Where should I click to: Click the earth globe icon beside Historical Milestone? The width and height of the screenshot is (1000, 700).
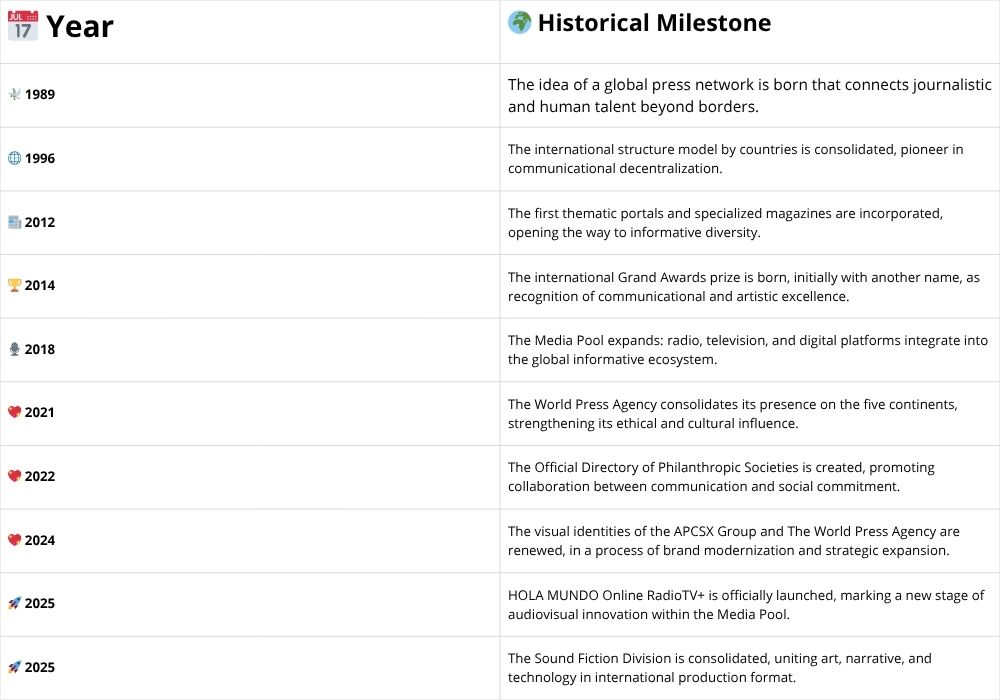pos(519,22)
